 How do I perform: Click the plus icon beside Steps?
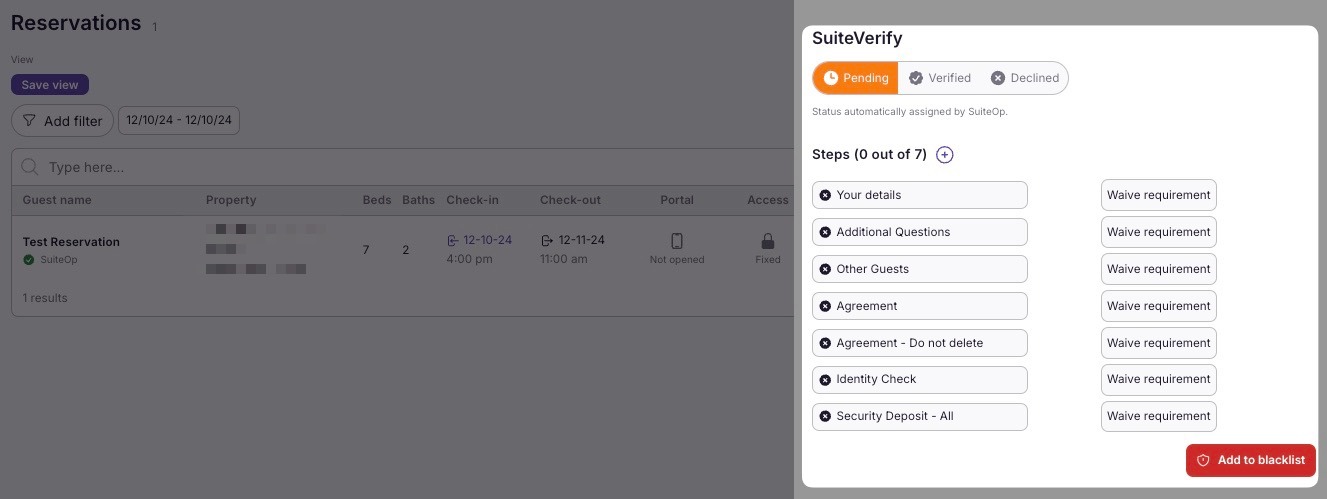(945, 155)
